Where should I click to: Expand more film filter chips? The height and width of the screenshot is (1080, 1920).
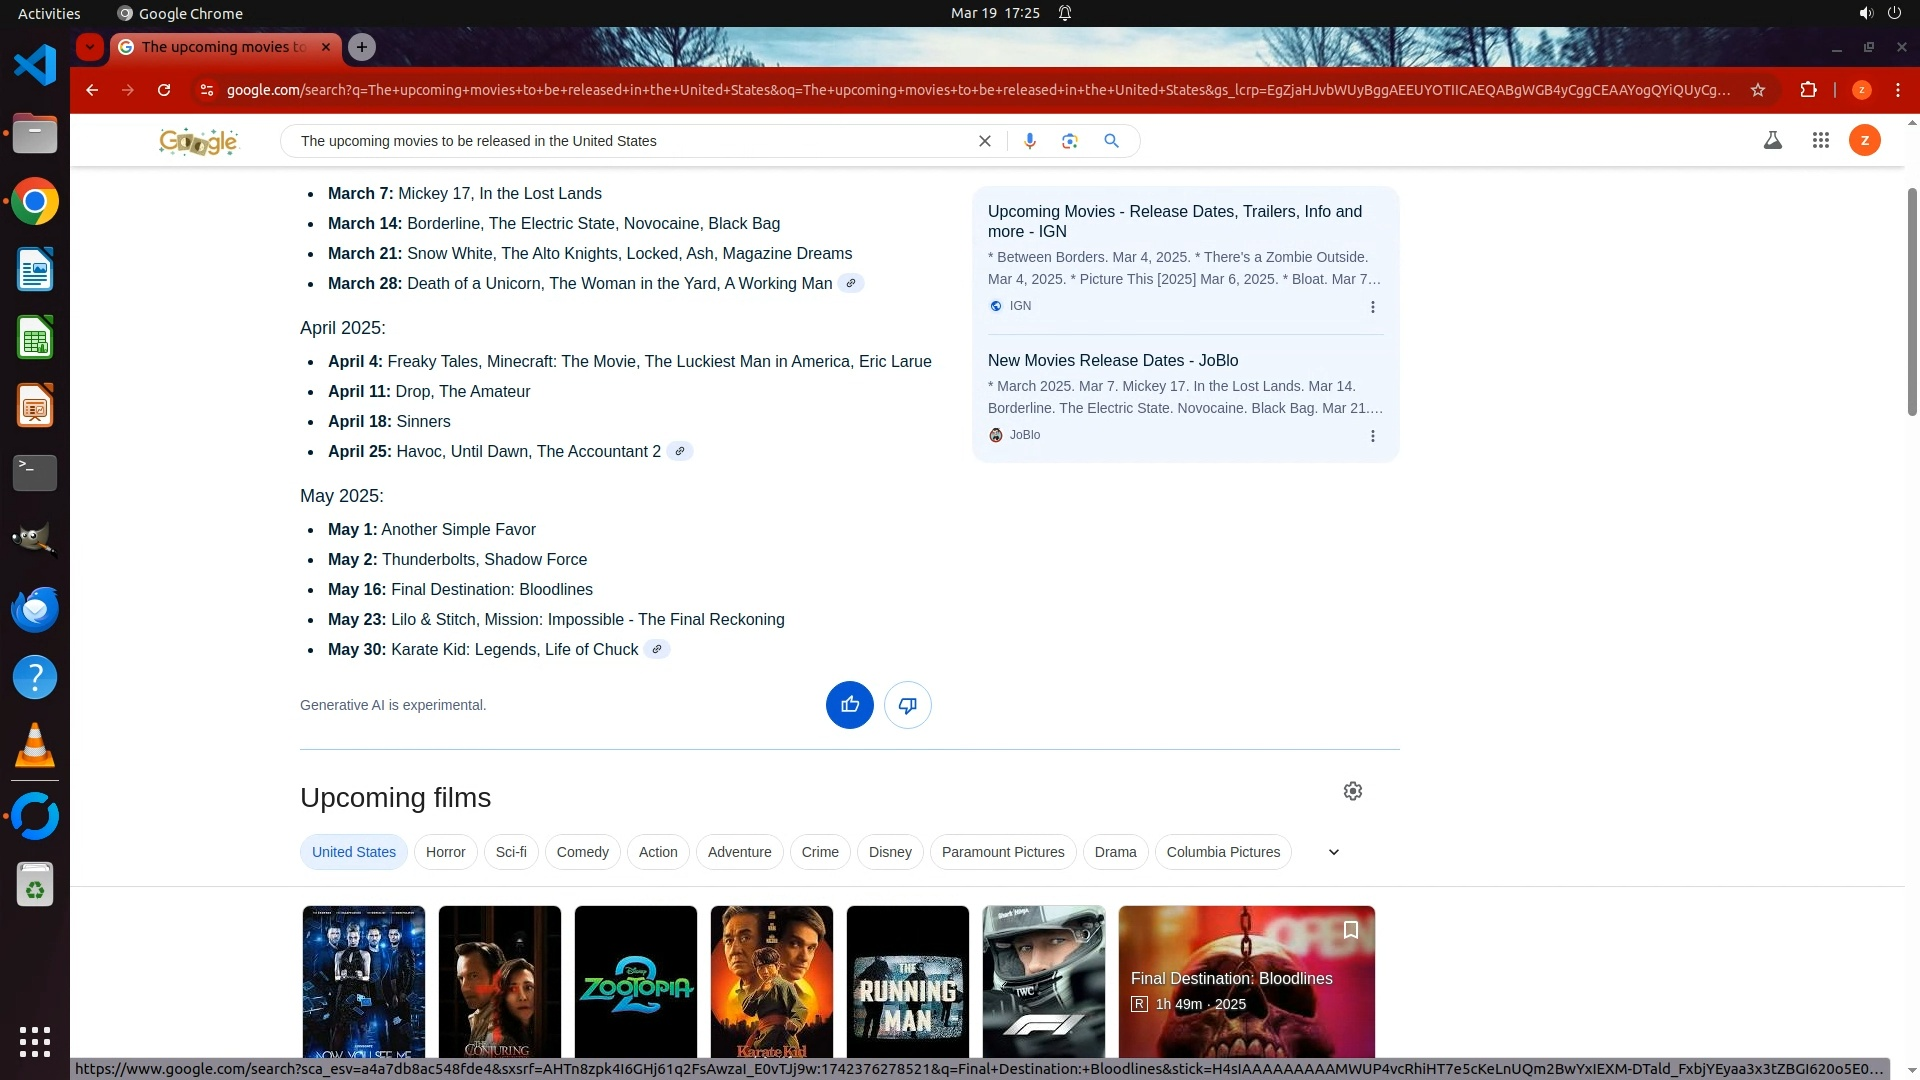[x=1333, y=852]
